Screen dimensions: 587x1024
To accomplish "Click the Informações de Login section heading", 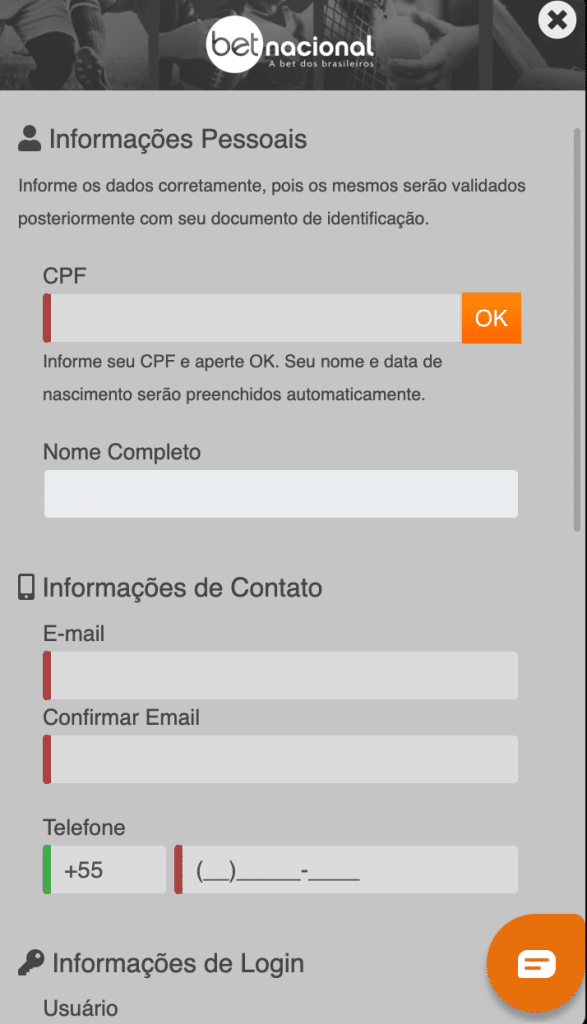I will (x=178, y=963).
